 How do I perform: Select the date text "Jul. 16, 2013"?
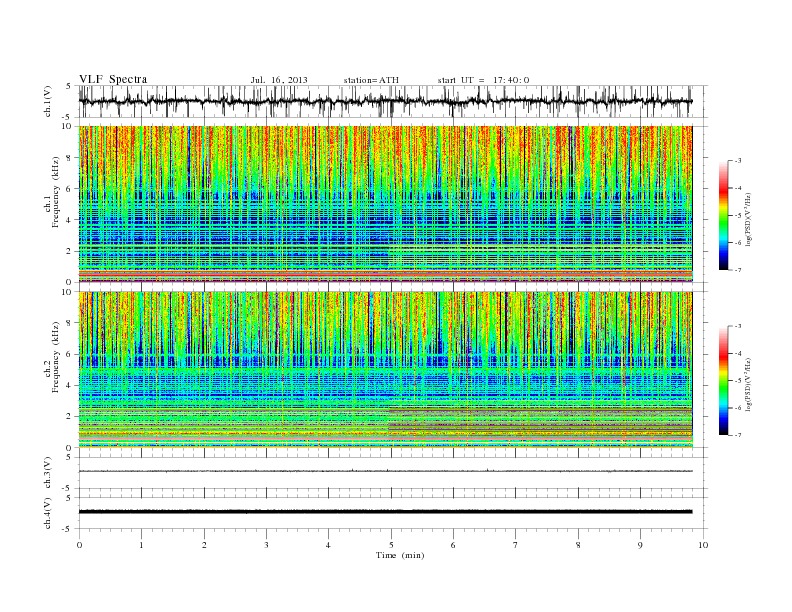click(279, 80)
